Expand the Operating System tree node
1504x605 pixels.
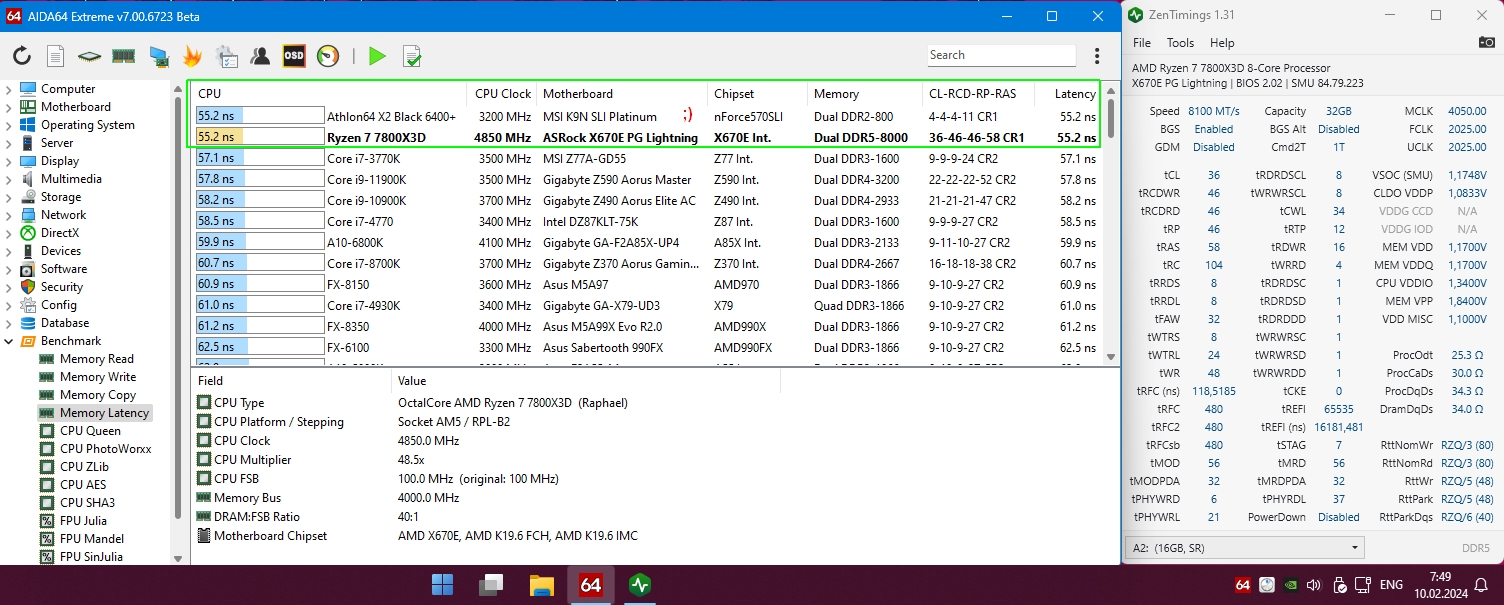click(9, 125)
